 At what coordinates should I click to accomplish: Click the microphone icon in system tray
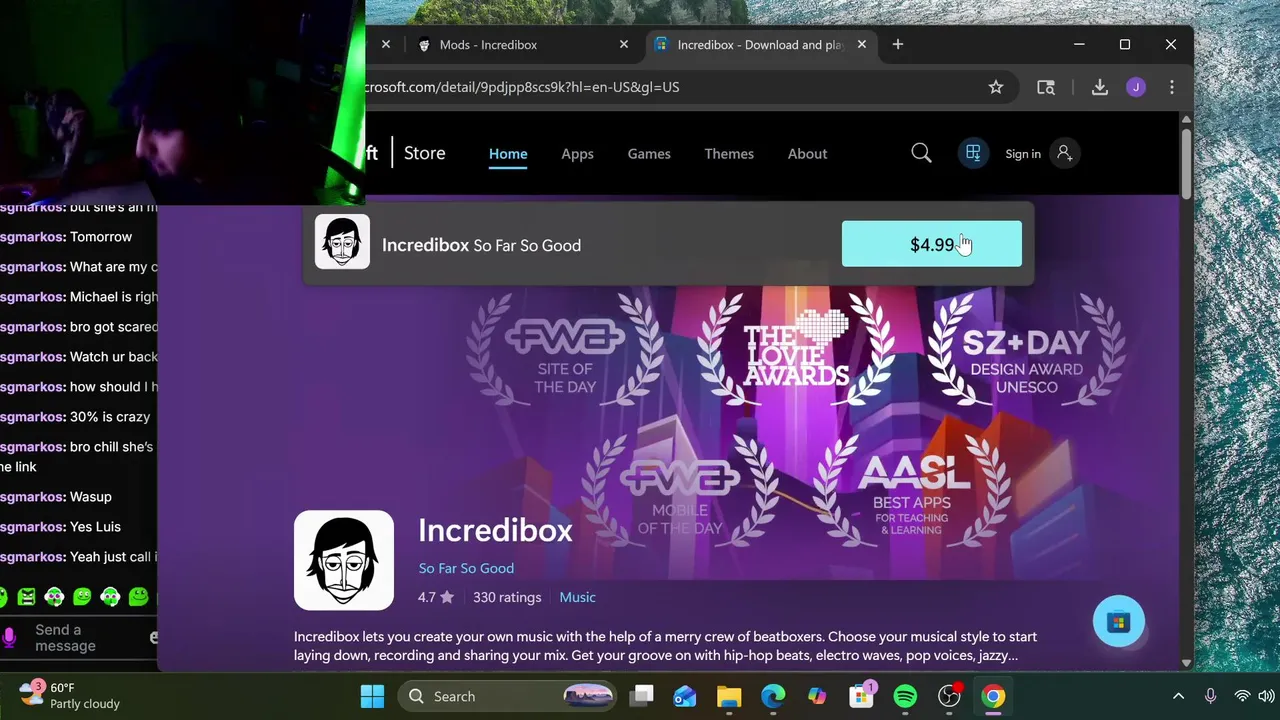pos(1210,696)
